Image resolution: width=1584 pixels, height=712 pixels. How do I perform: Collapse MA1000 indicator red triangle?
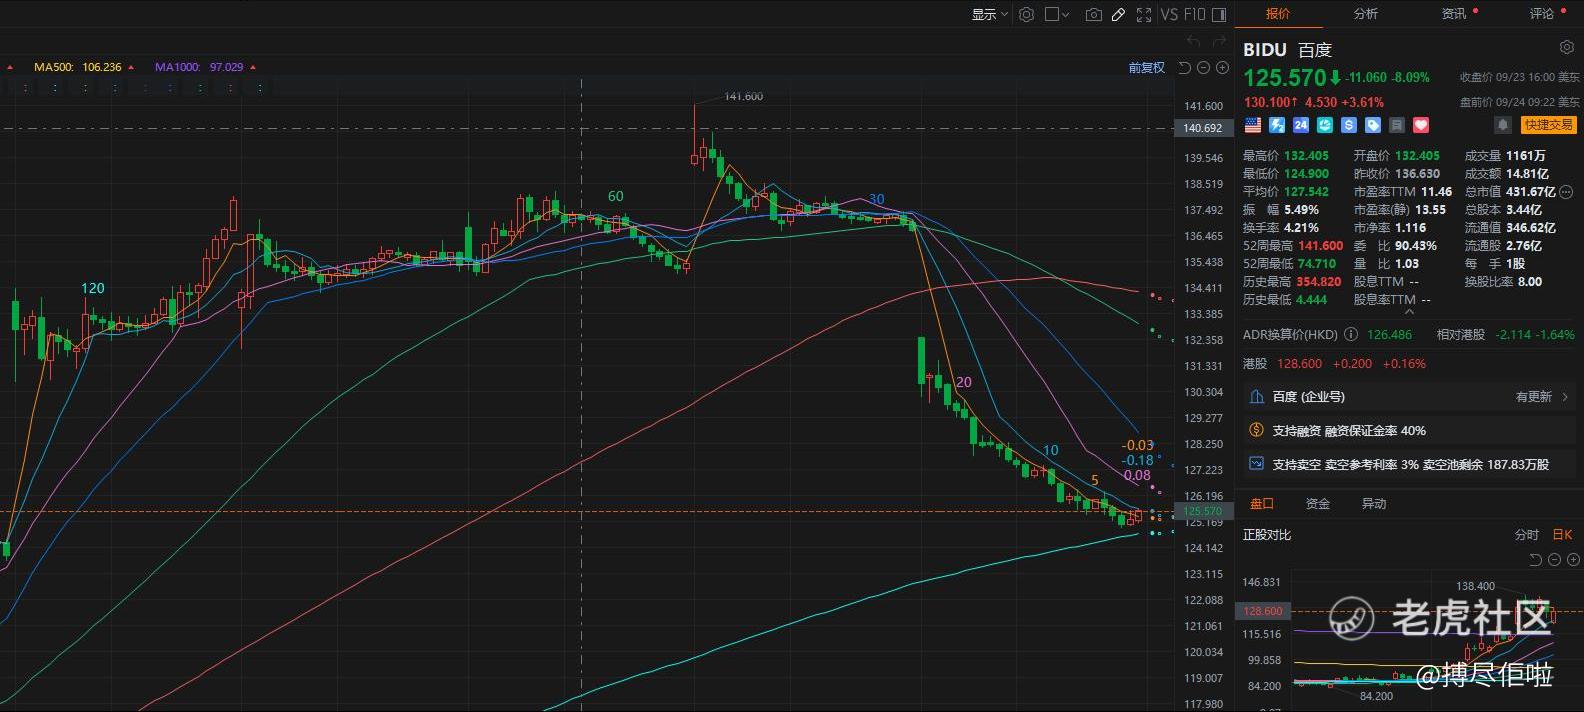(253, 68)
